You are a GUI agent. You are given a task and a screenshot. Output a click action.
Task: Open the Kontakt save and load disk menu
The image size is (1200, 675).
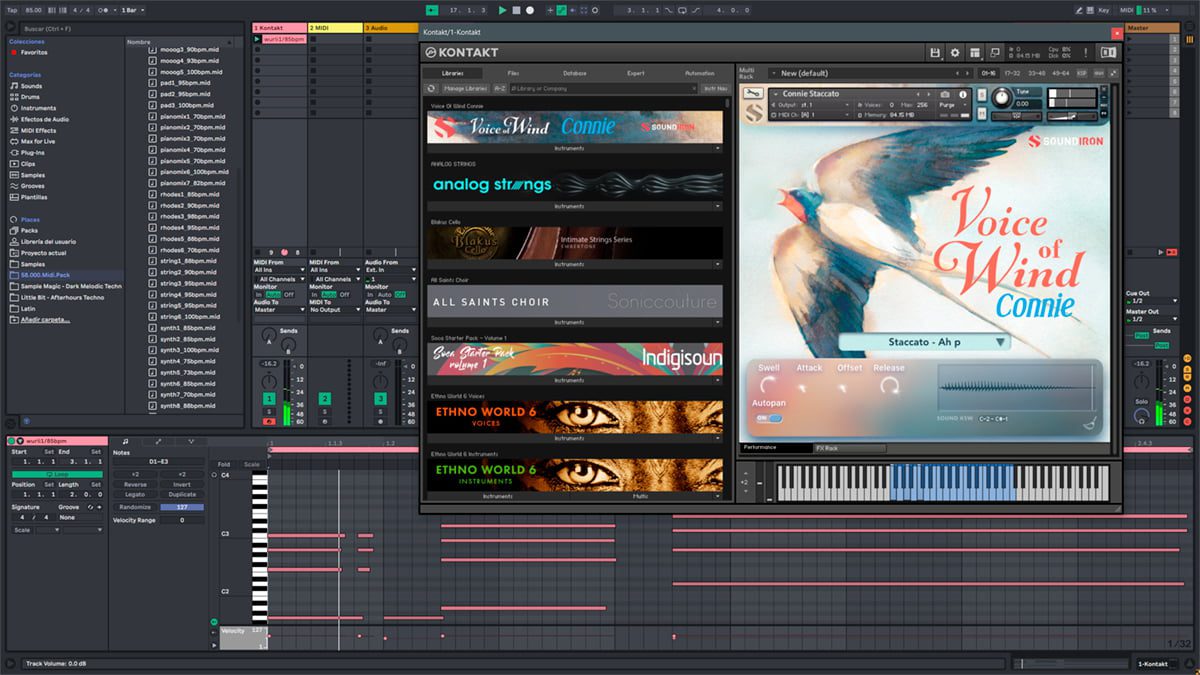[x=935, y=52]
